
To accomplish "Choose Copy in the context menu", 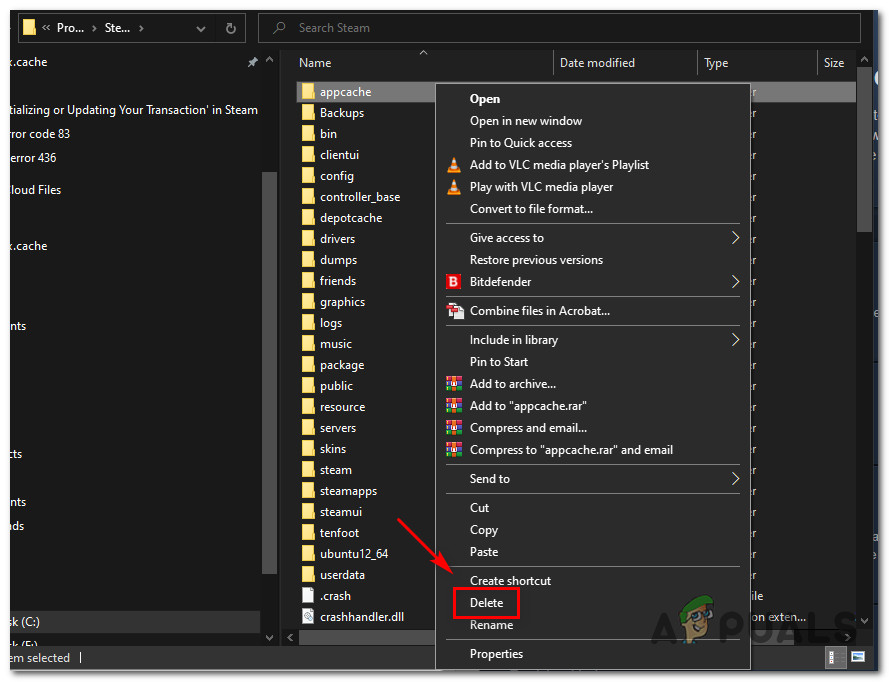I will pos(484,530).
